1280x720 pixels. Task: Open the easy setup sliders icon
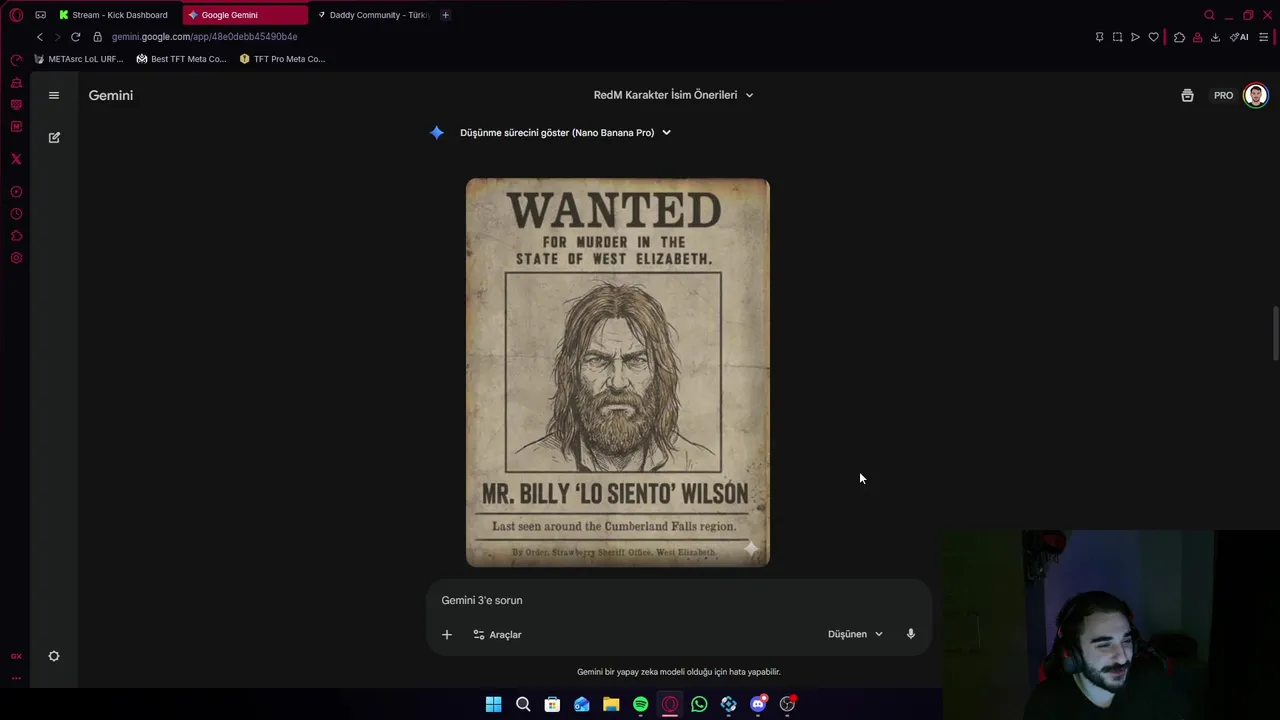[1263, 37]
